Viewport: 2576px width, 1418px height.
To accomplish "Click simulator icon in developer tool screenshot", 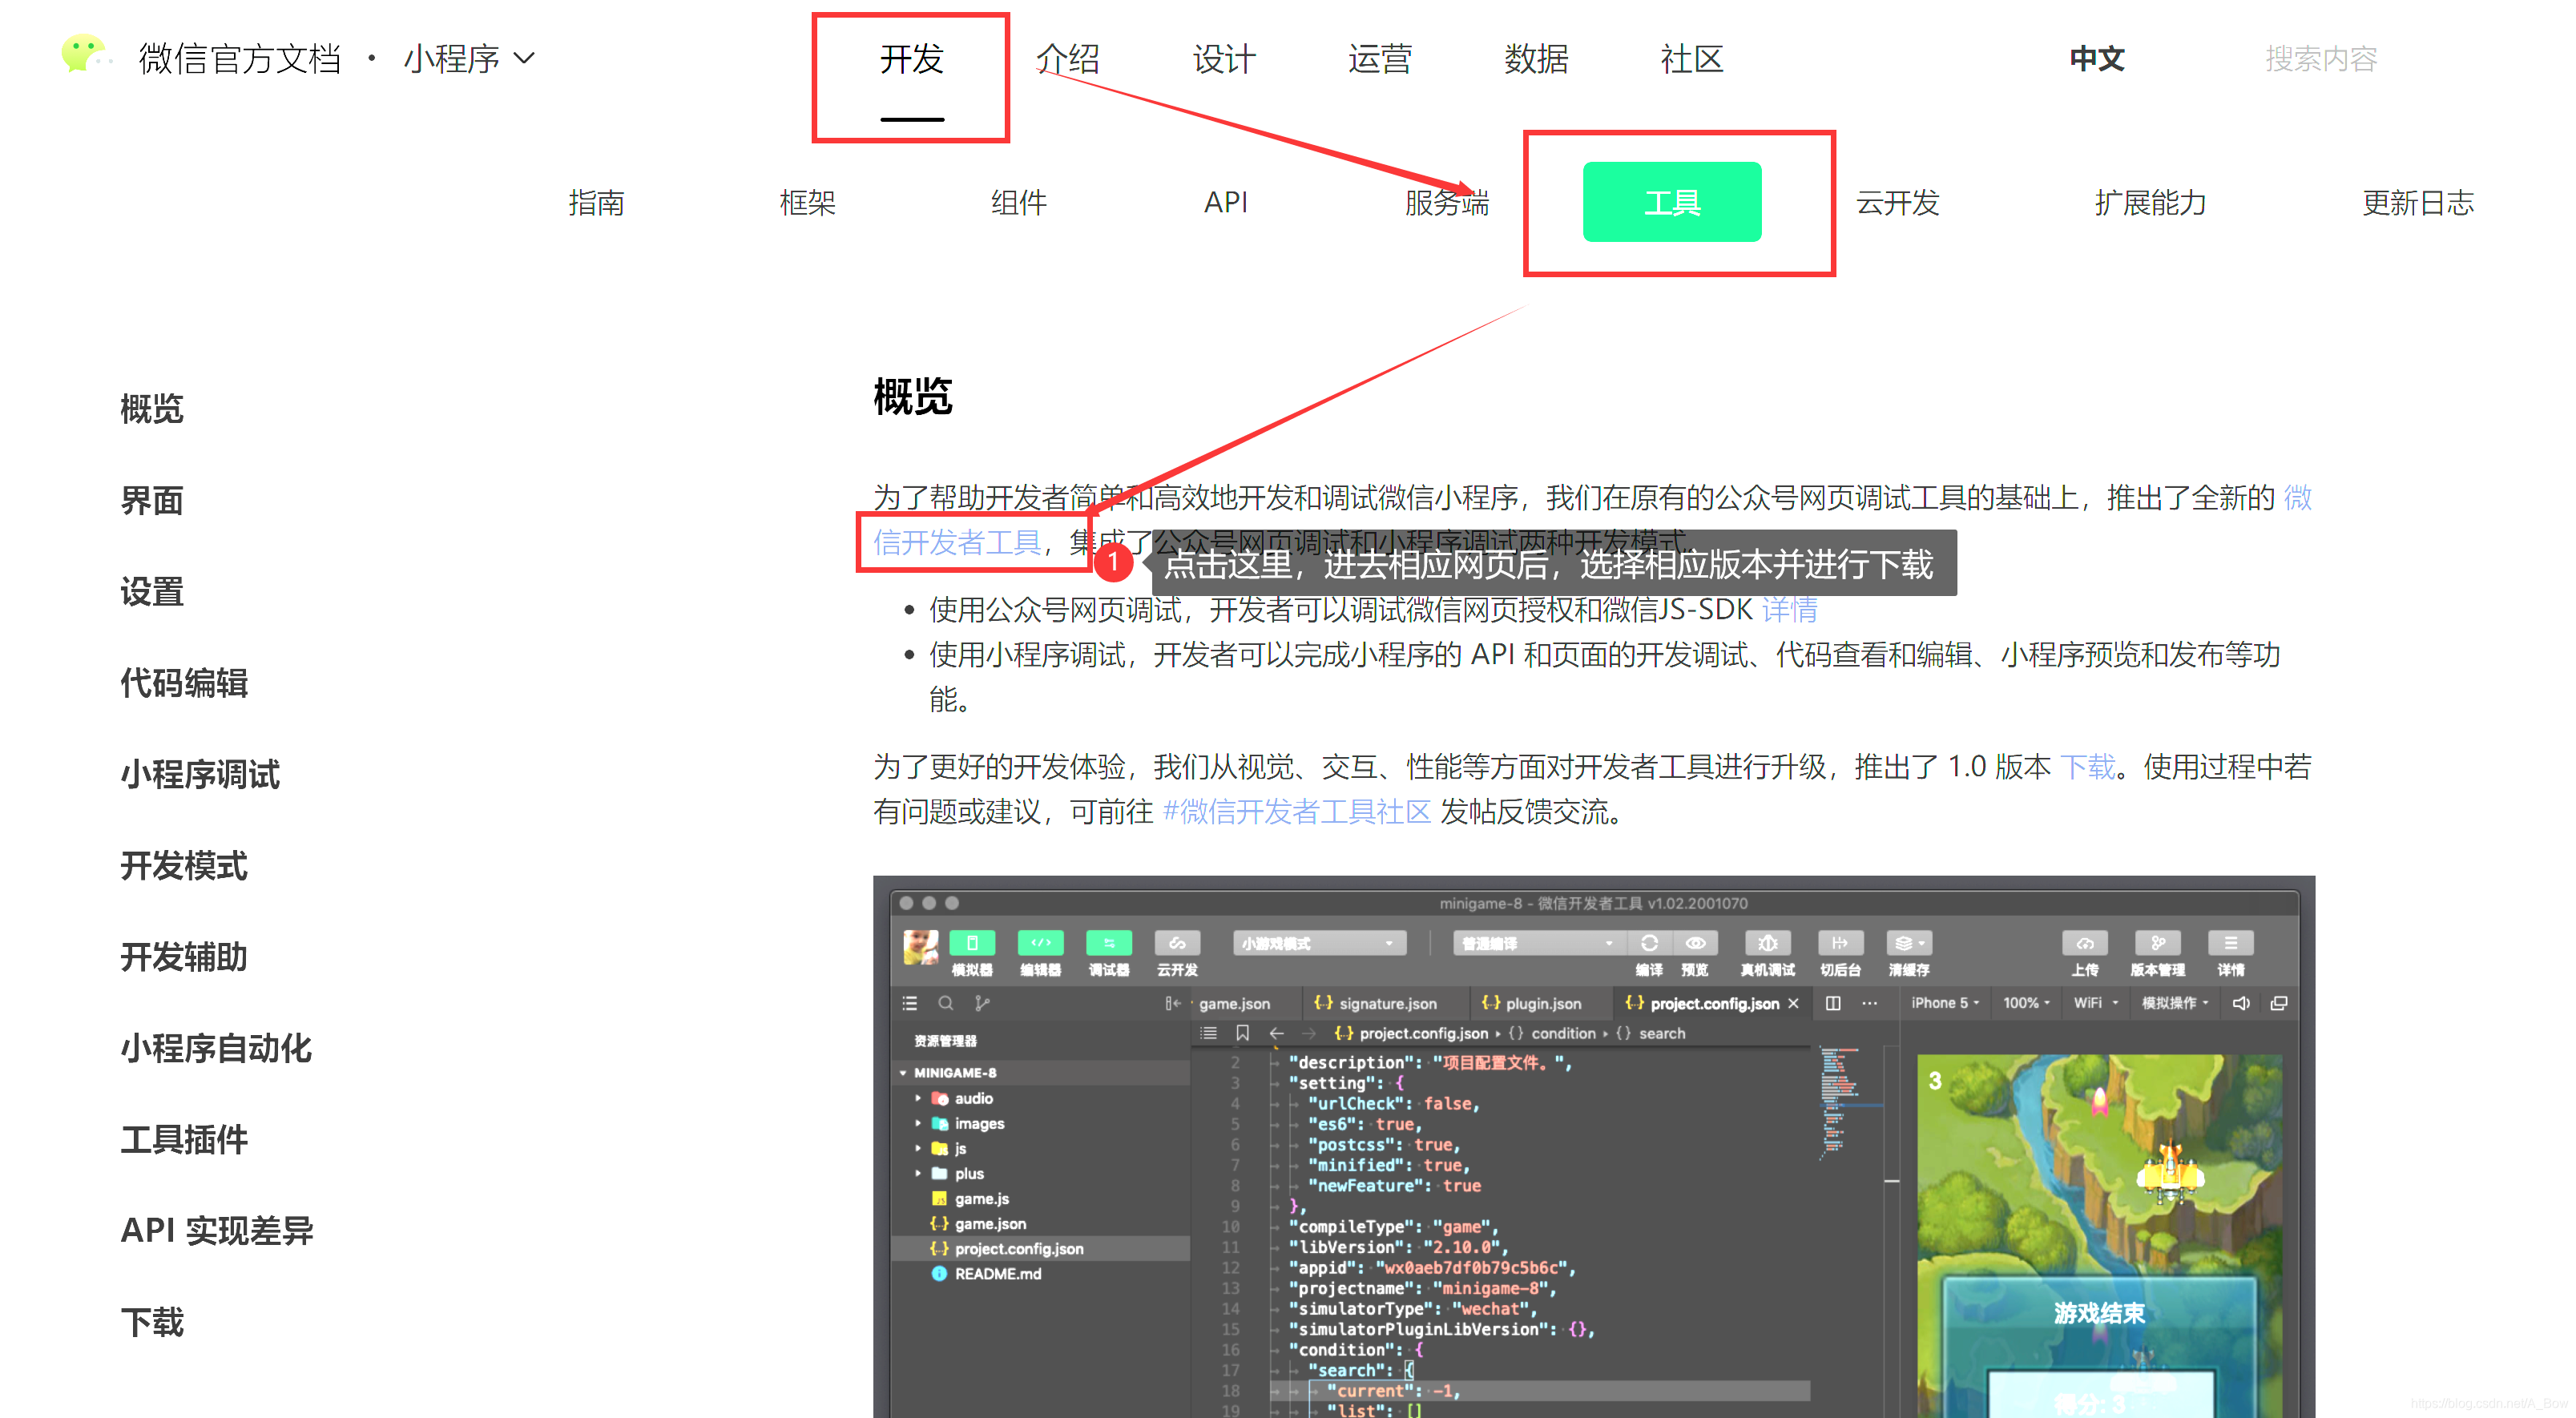I will pos(971,943).
